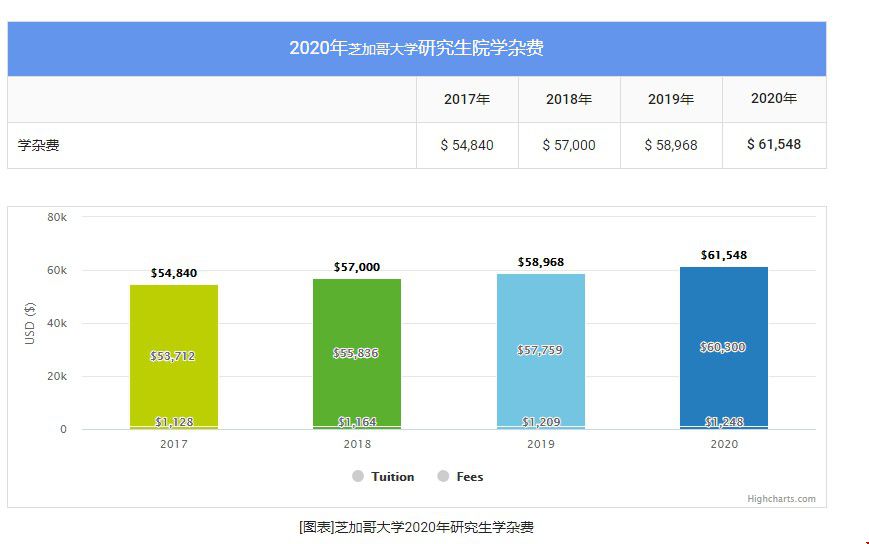This screenshot has width=869, height=544.
Task: Click the $ 61,548 table cell
Action: point(774,145)
